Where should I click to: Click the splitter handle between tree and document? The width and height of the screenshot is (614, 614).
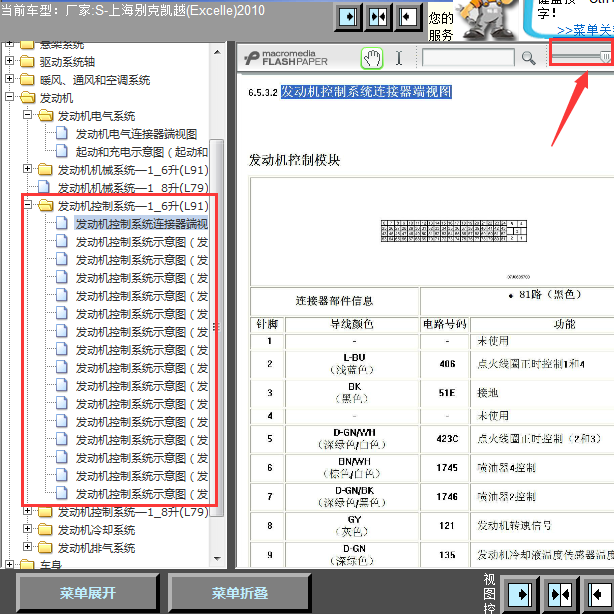[x=215, y=327]
